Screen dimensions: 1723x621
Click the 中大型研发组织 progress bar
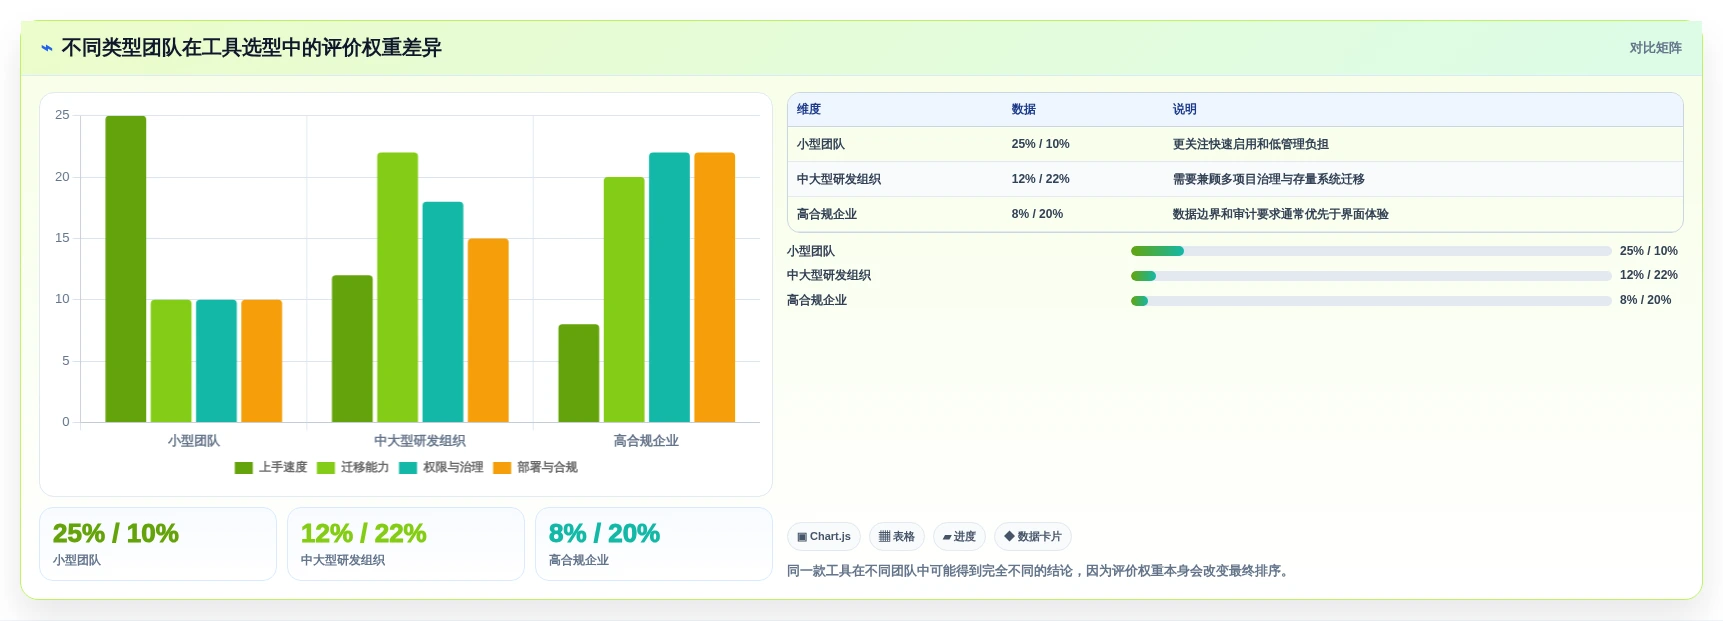pyautogui.click(x=1371, y=276)
